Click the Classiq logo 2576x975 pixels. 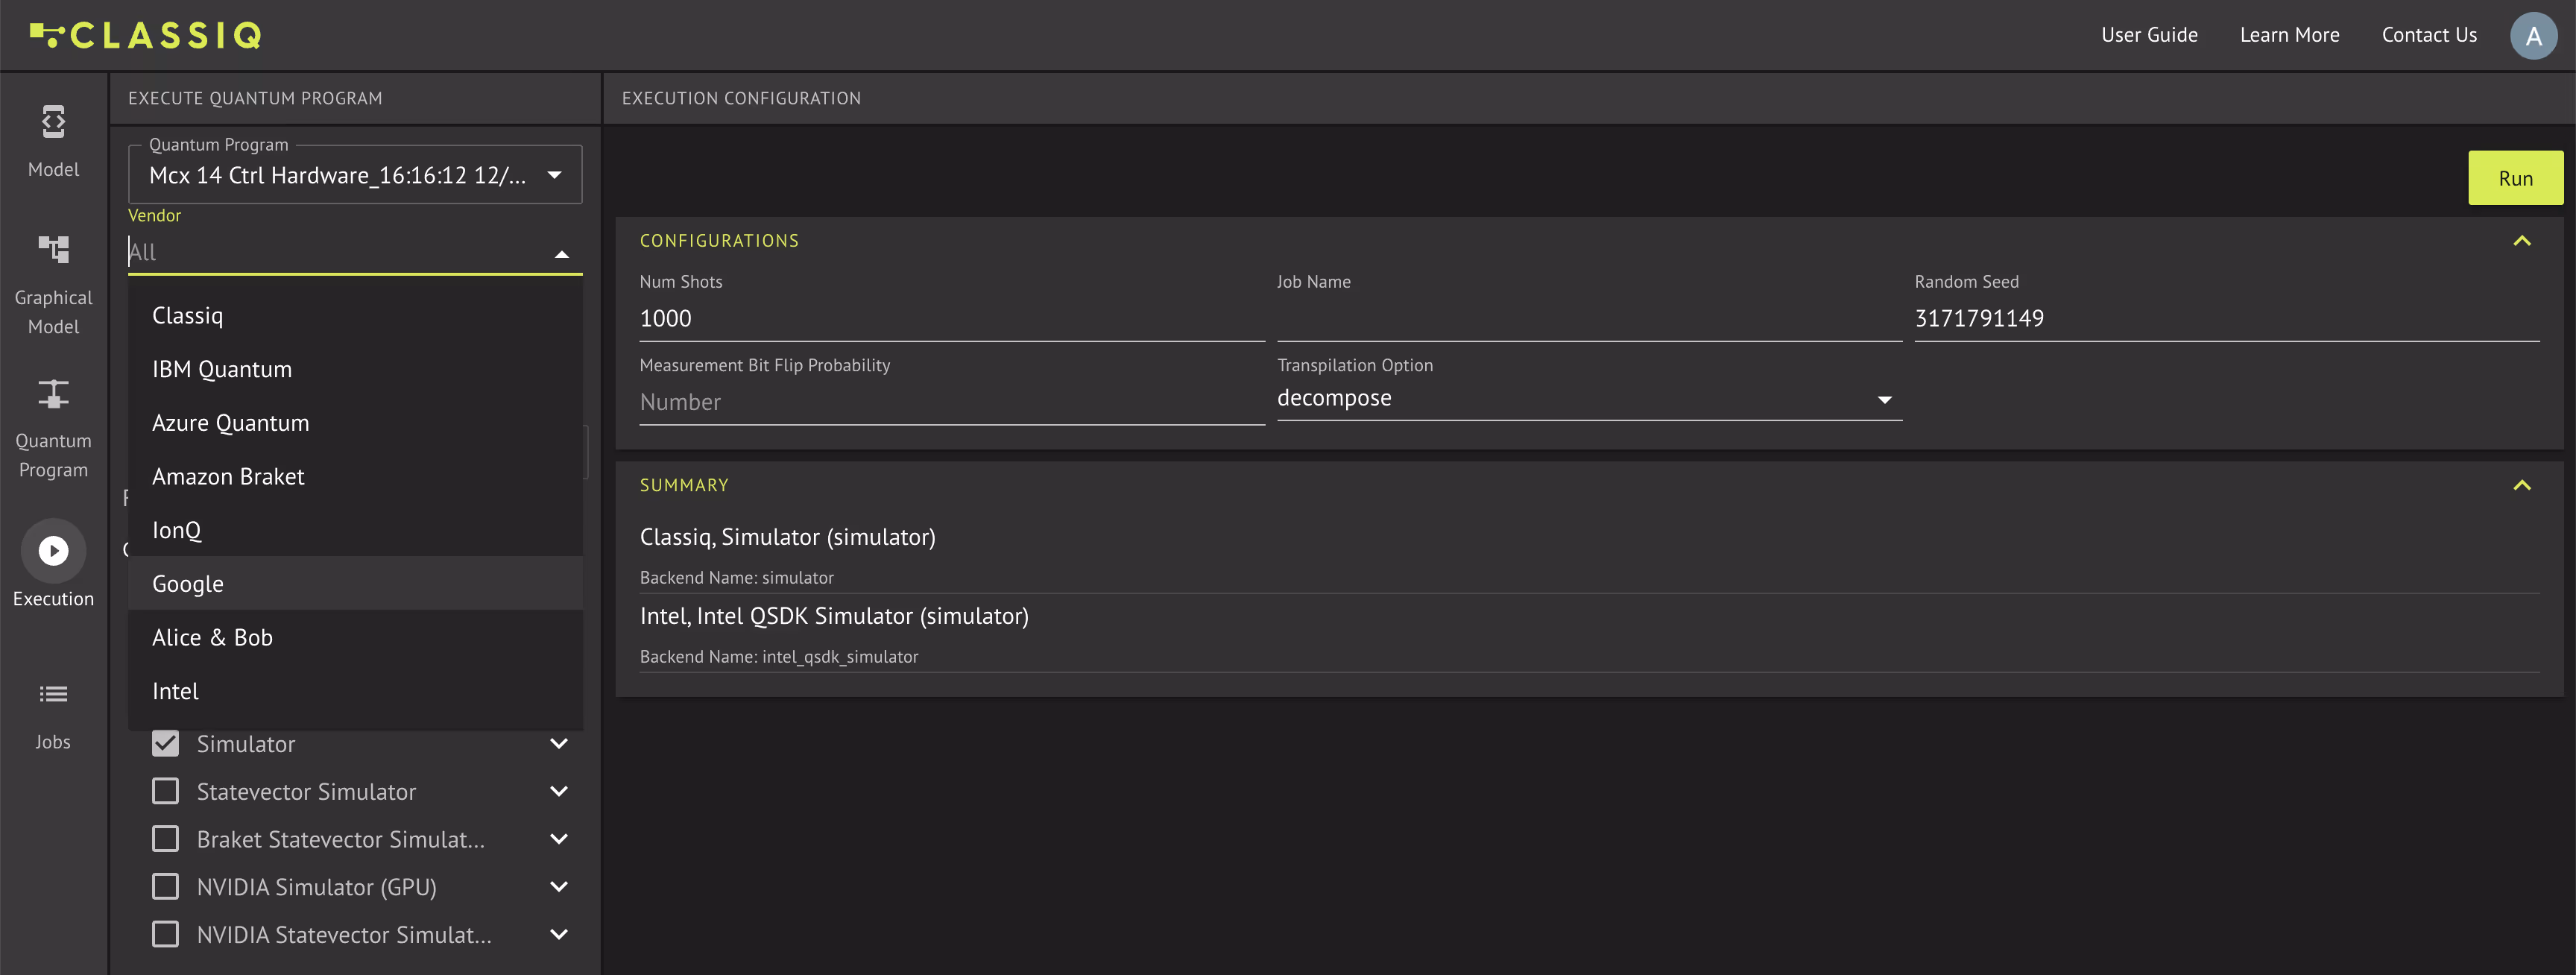tap(146, 35)
